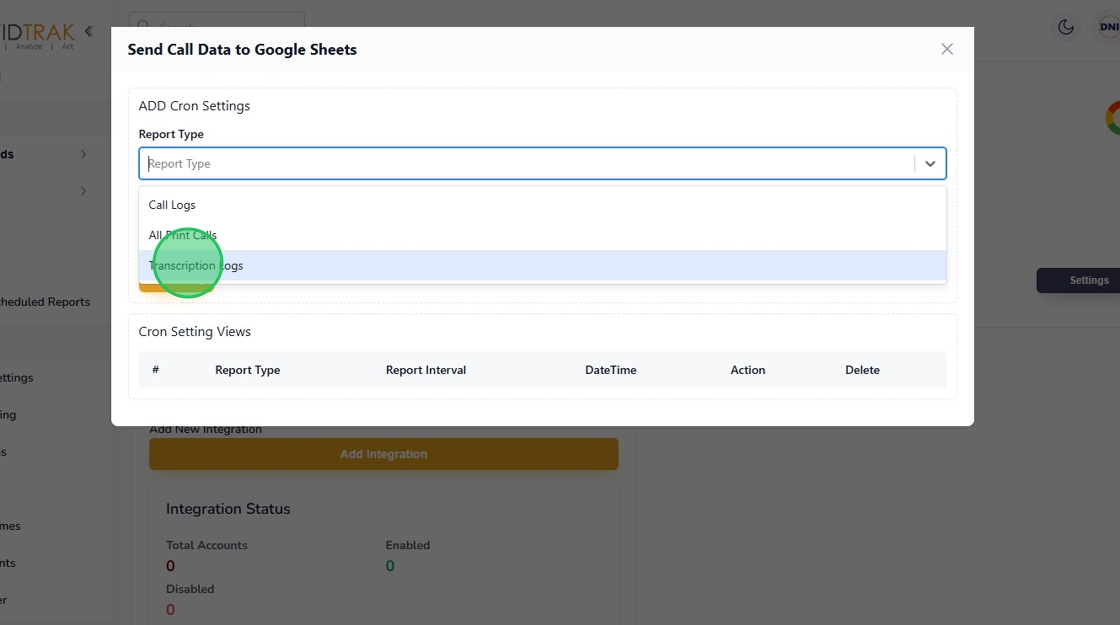Expand the first sidebar chevron arrow

tap(83, 154)
